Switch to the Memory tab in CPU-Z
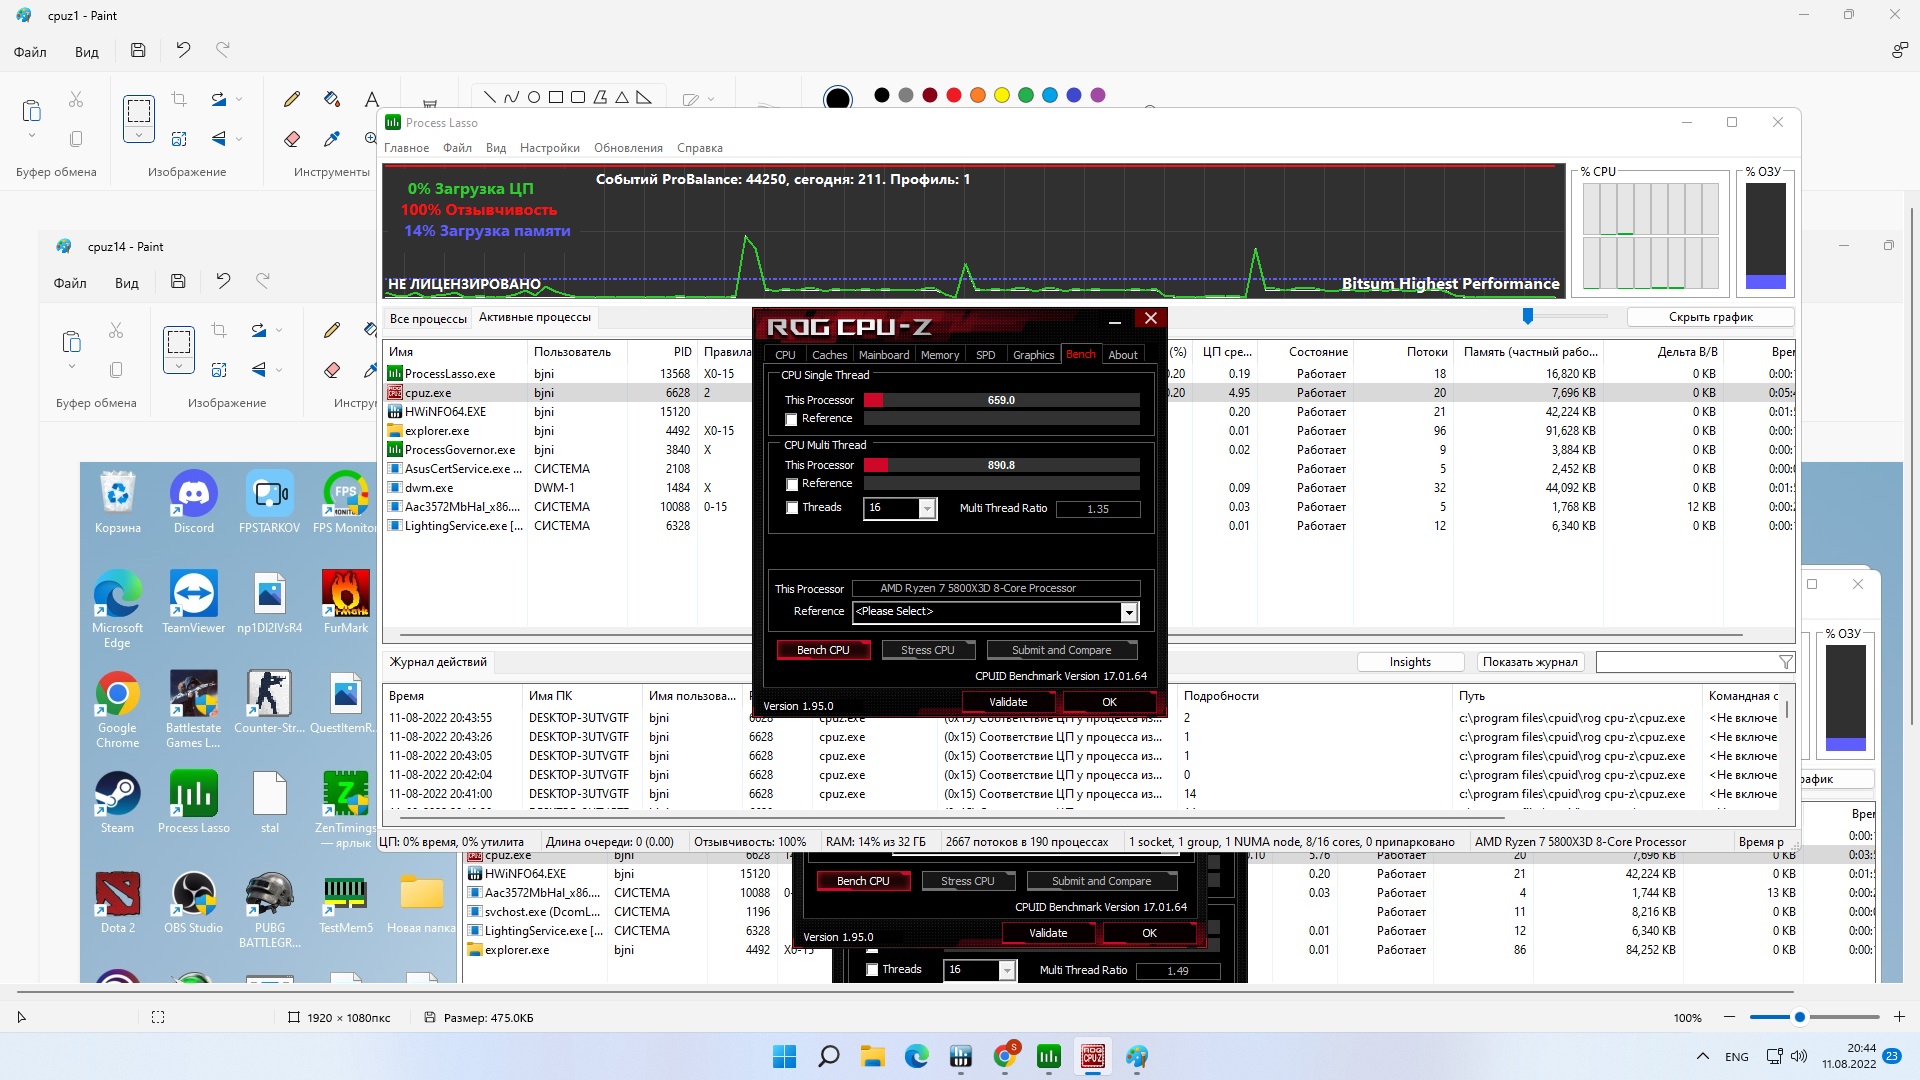Image resolution: width=1920 pixels, height=1080 pixels. pyautogui.click(x=939, y=355)
